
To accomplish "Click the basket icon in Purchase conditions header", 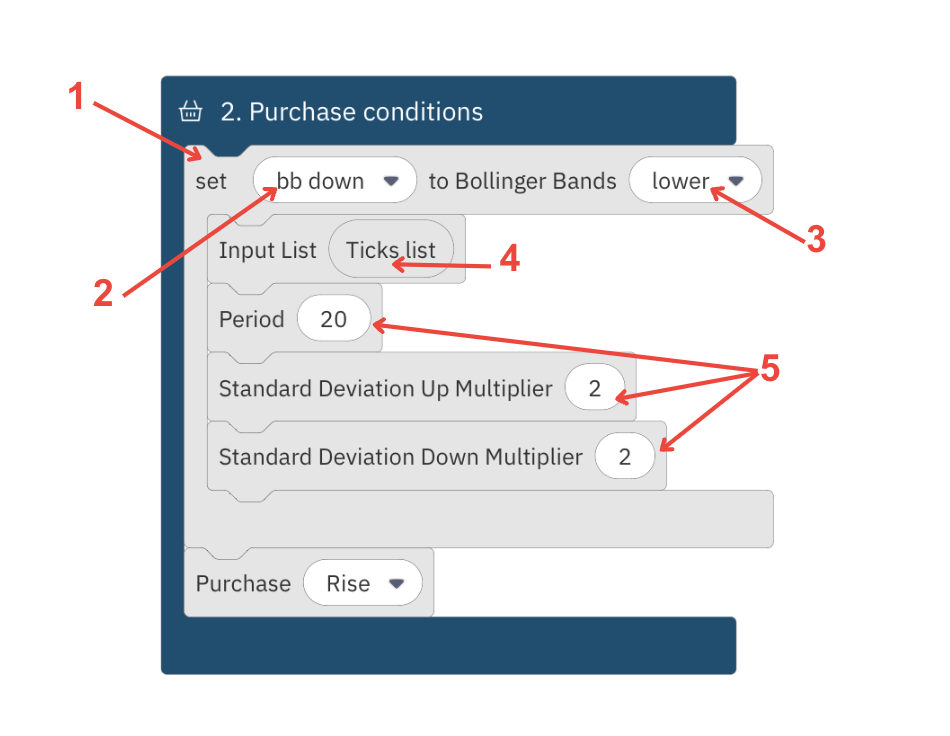I will 190,112.
